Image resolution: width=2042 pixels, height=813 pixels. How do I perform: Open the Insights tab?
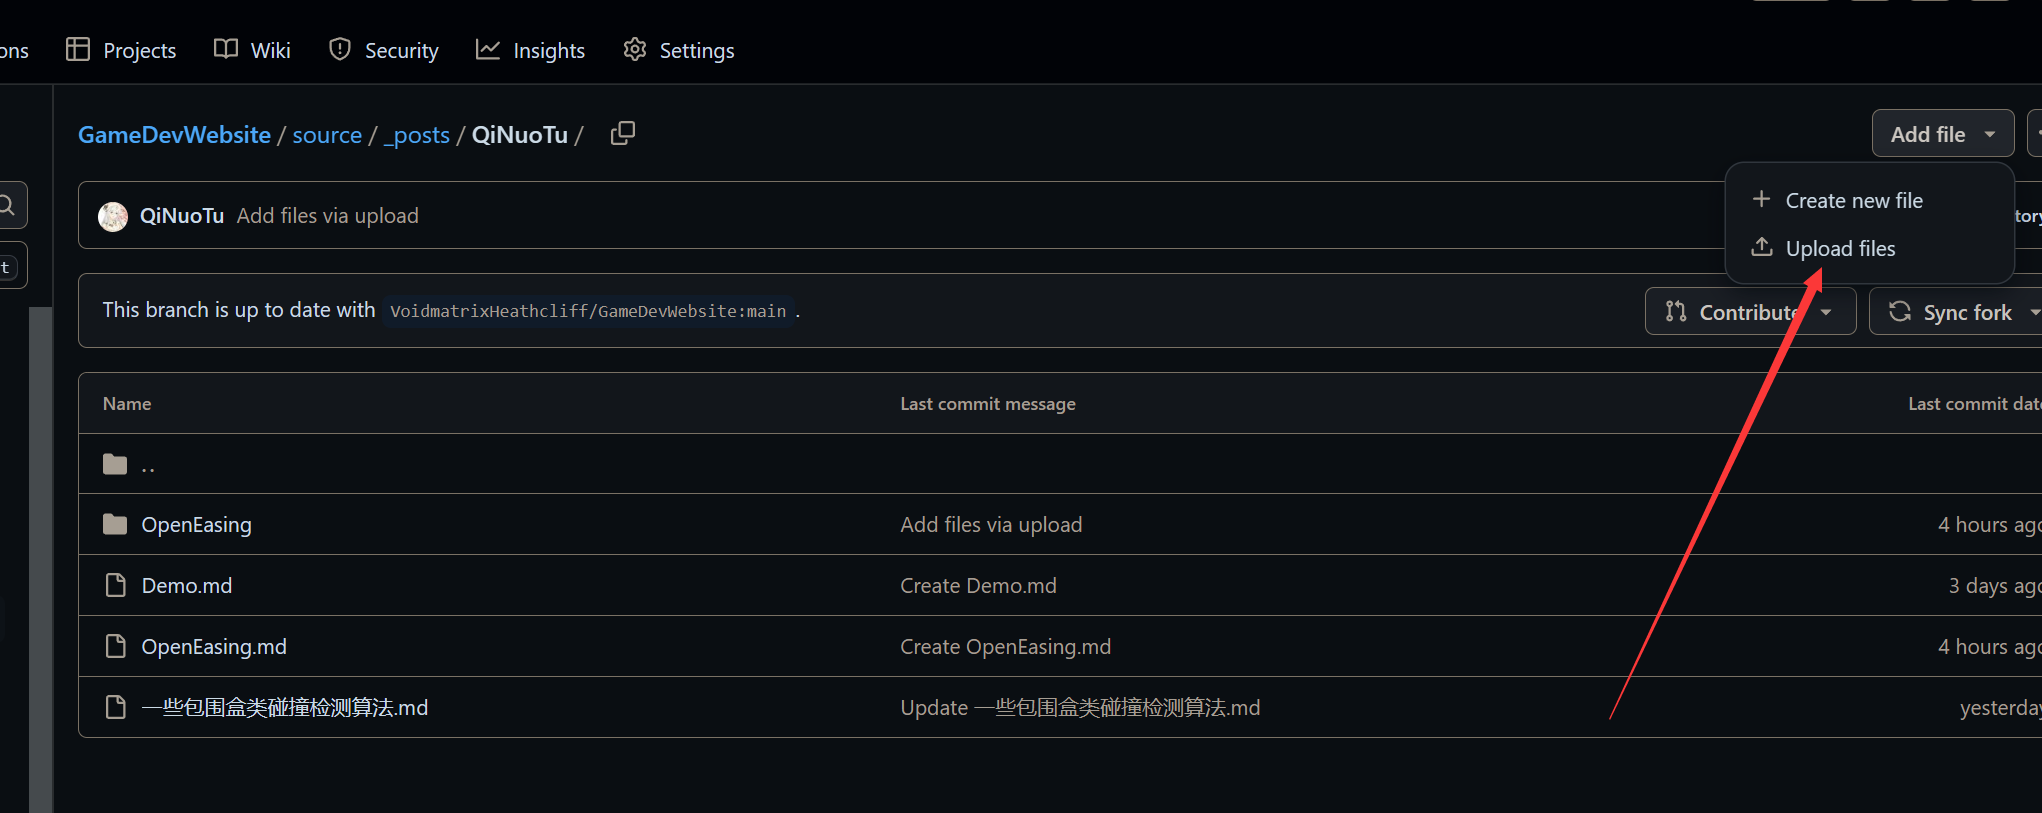click(x=530, y=50)
